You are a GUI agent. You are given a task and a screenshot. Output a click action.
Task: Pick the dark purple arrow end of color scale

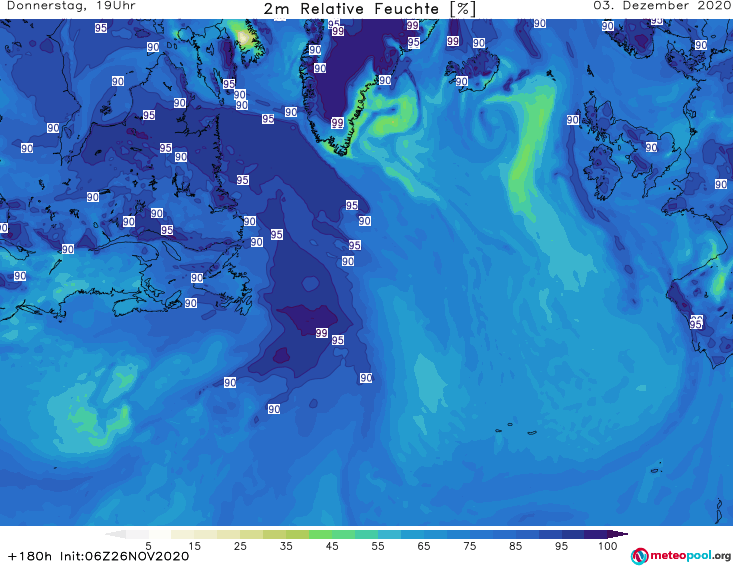tap(617, 534)
